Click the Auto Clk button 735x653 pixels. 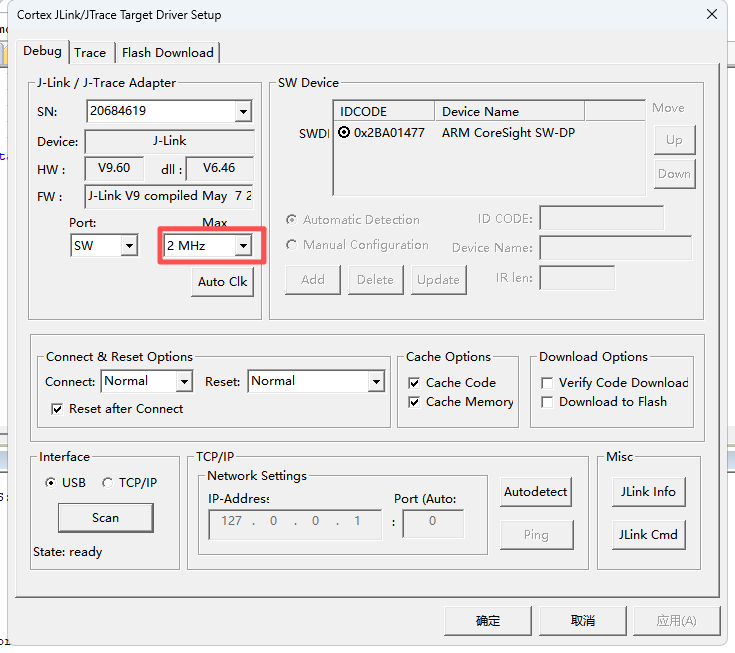[x=222, y=282]
